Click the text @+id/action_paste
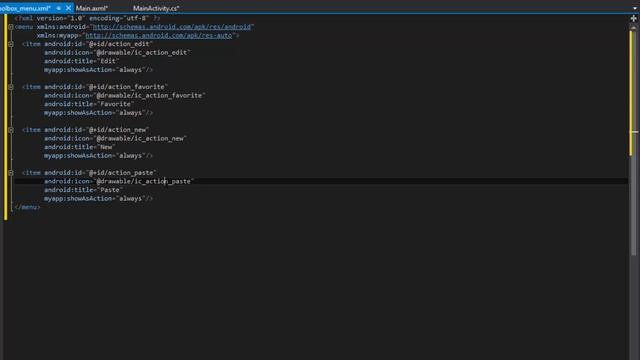Viewport: 640px width, 360px height. tap(122, 173)
